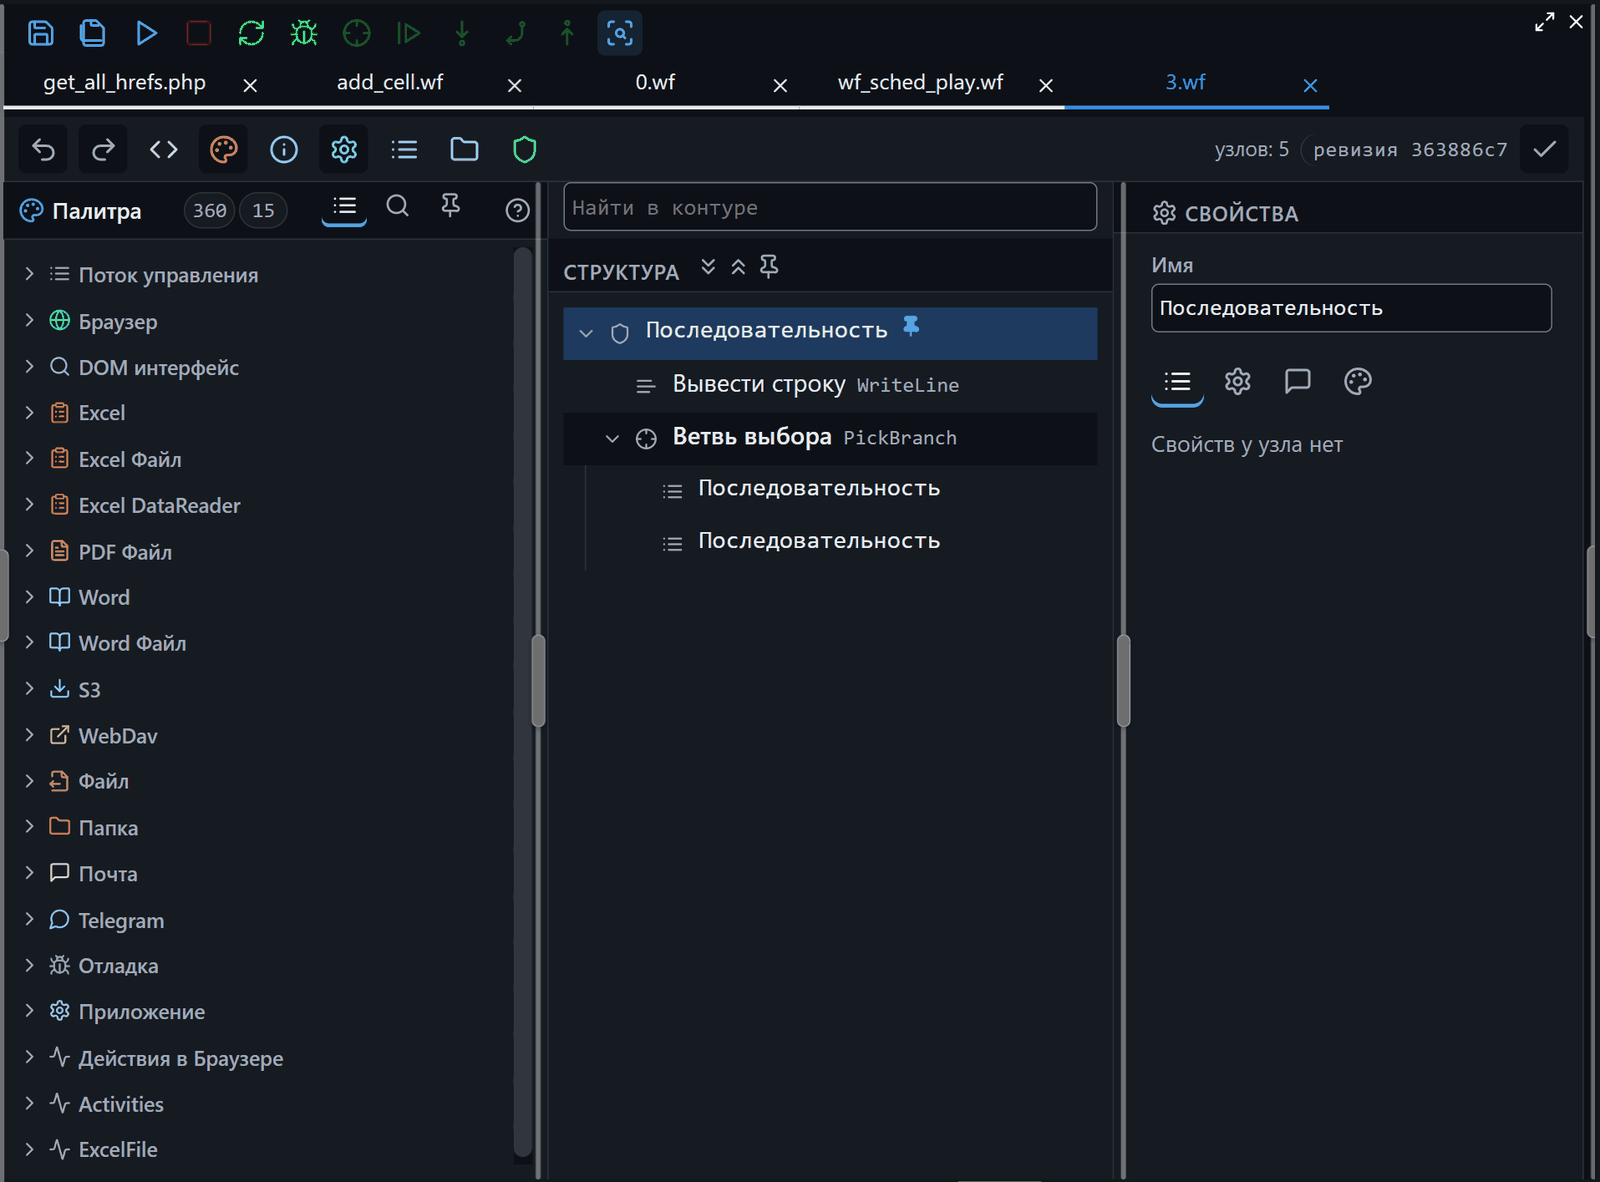
Task: Open Palette search magnifier icon
Action: click(x=397, y=206)
